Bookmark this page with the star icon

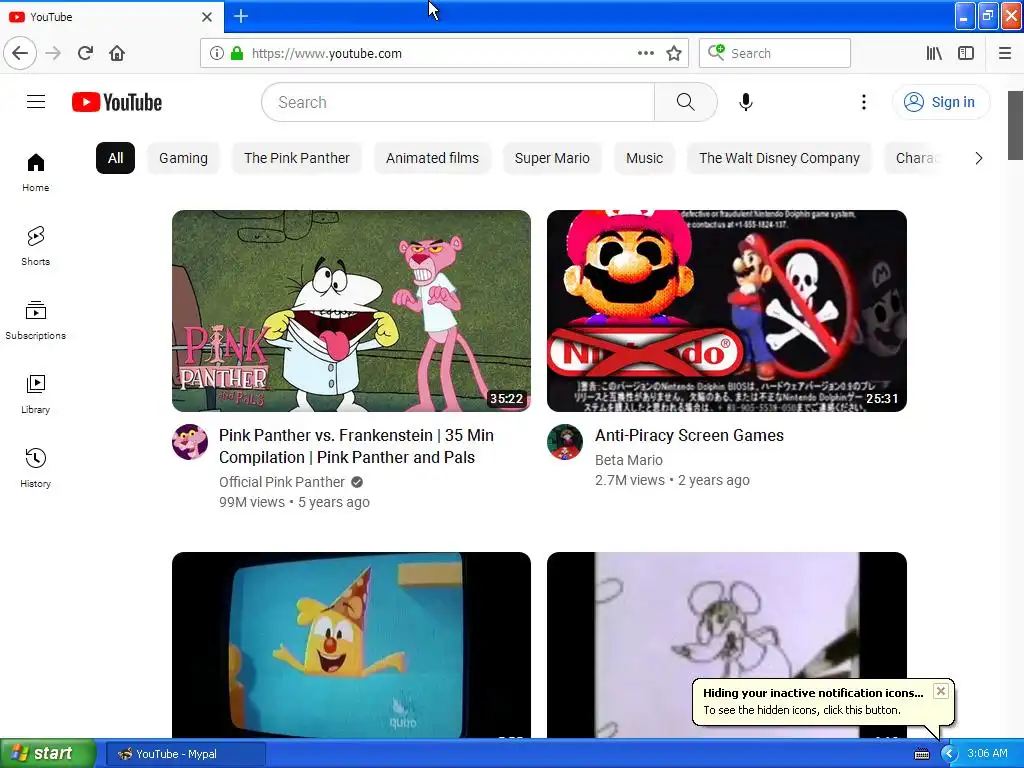674,54
